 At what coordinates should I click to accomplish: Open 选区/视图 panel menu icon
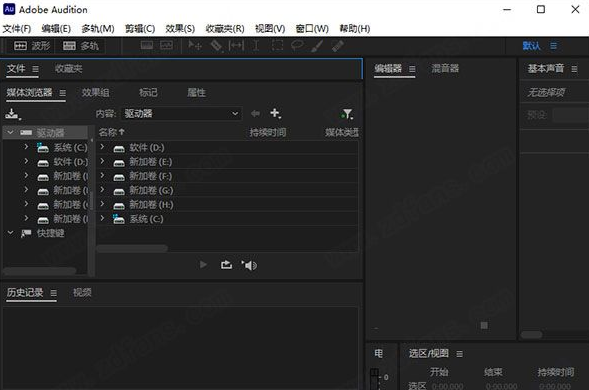click(x=459, y=354)
